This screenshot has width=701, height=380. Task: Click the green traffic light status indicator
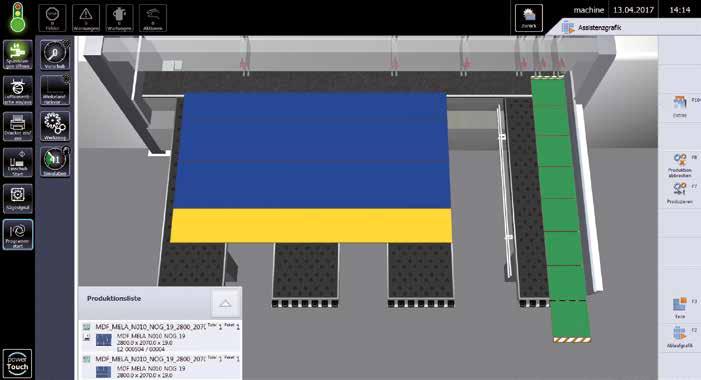tap(17, 18)
